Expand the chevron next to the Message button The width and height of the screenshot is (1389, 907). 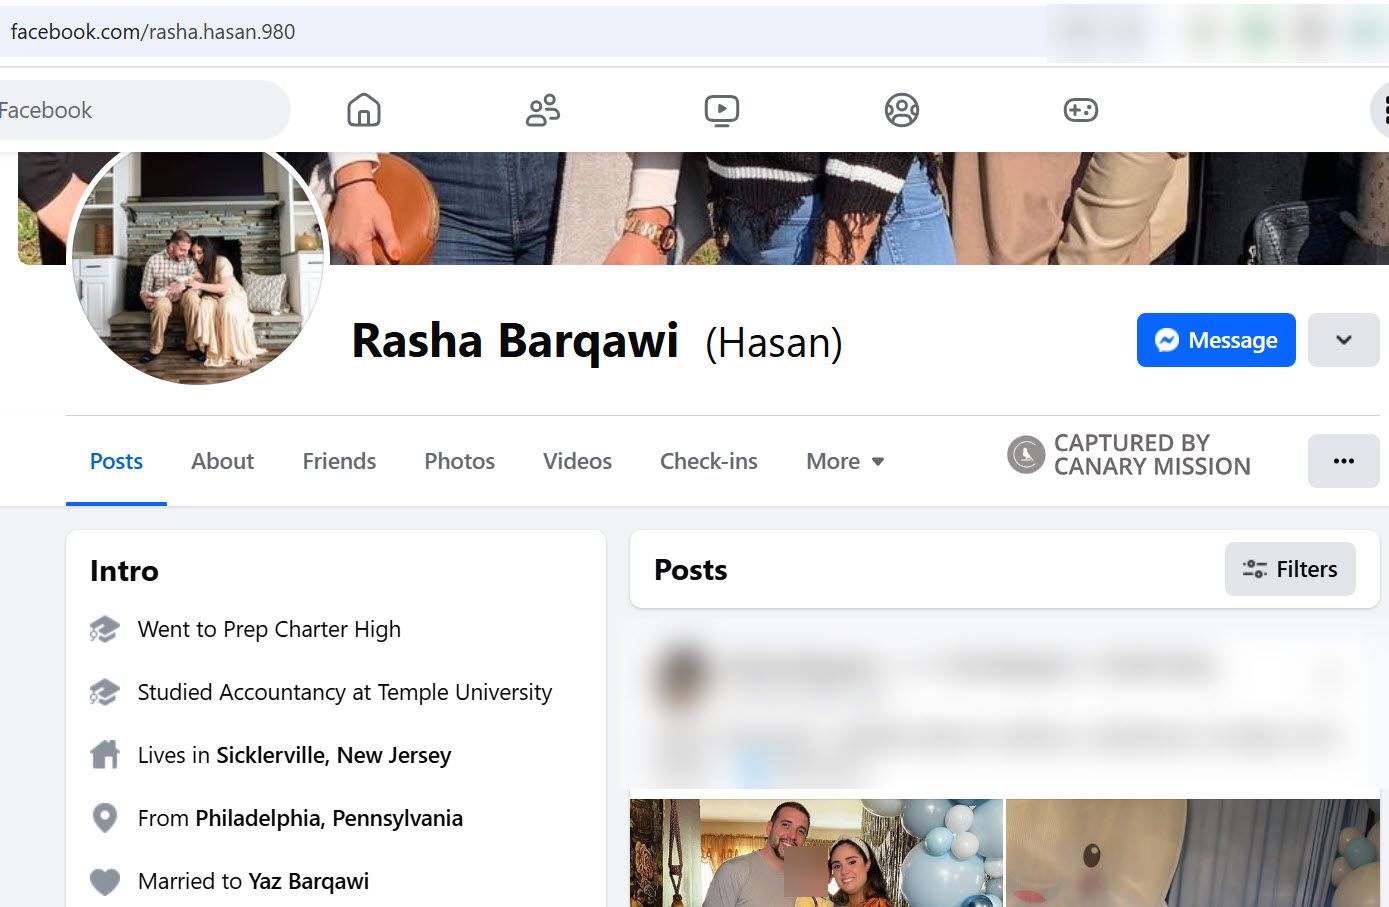click(1343, 340)
